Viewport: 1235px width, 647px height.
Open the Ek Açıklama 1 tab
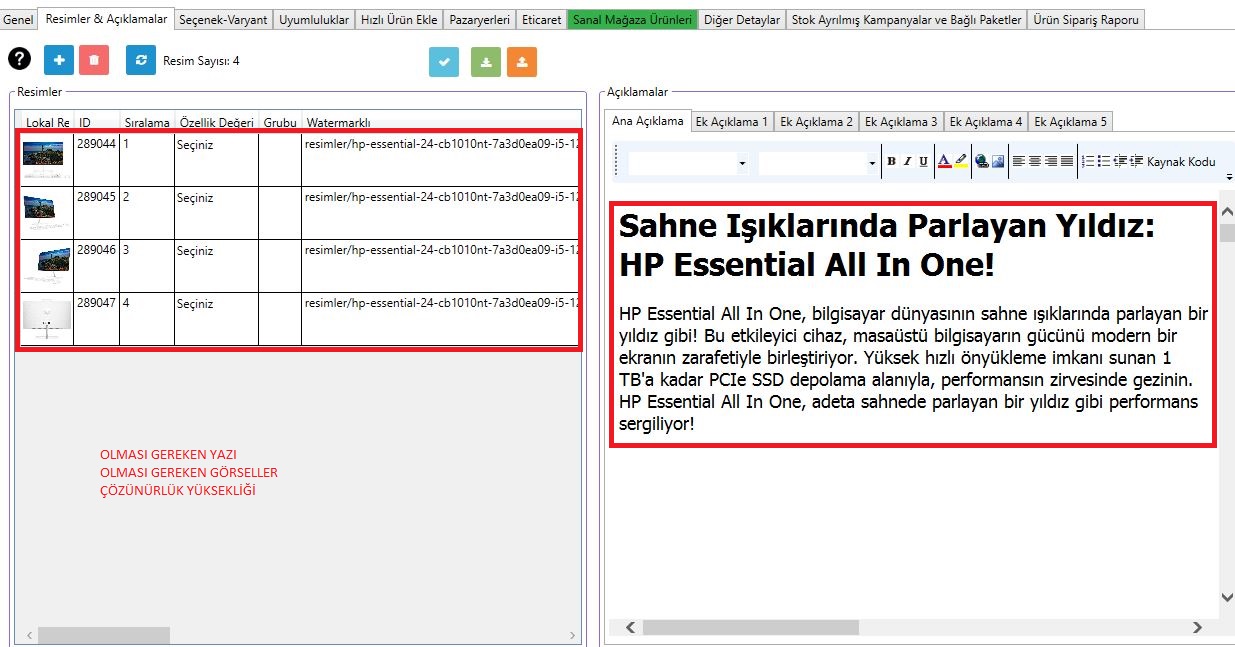[732, 122]
